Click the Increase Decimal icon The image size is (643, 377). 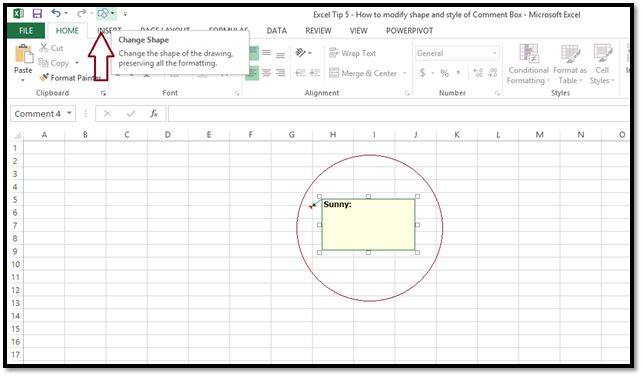478,73
